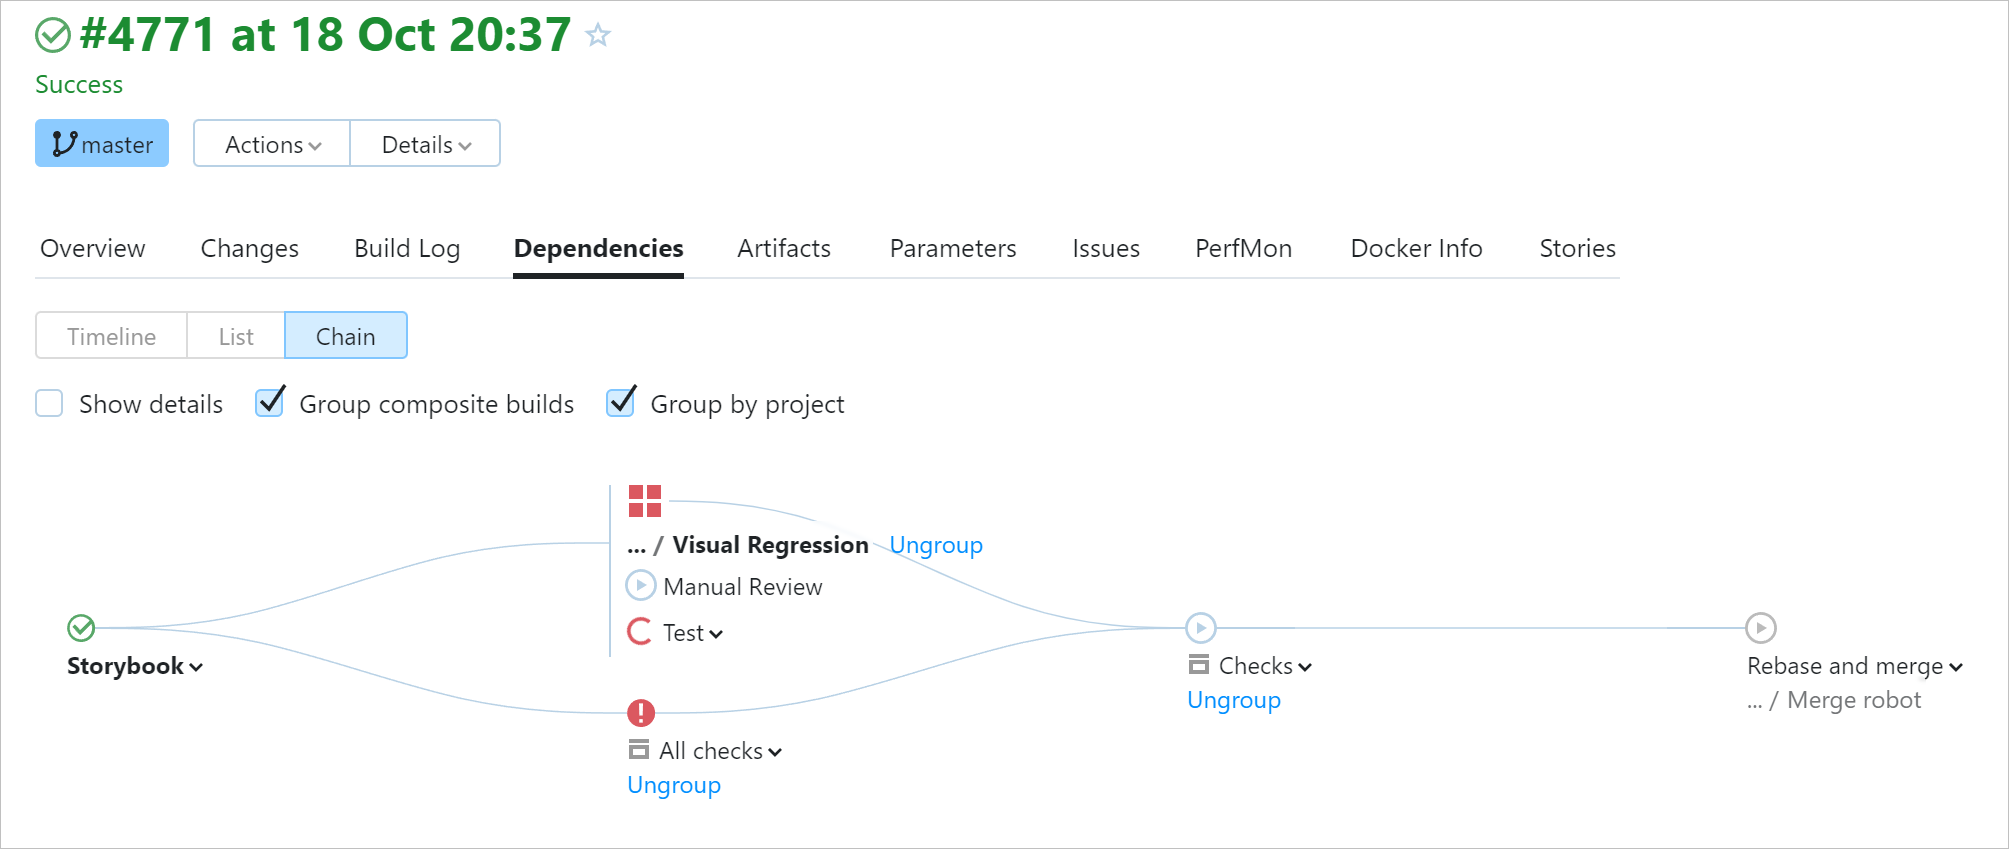Click the green success checkmark beside #4771
The height and width of the screenshot is (849, 2009).
(x=53, y=36)
